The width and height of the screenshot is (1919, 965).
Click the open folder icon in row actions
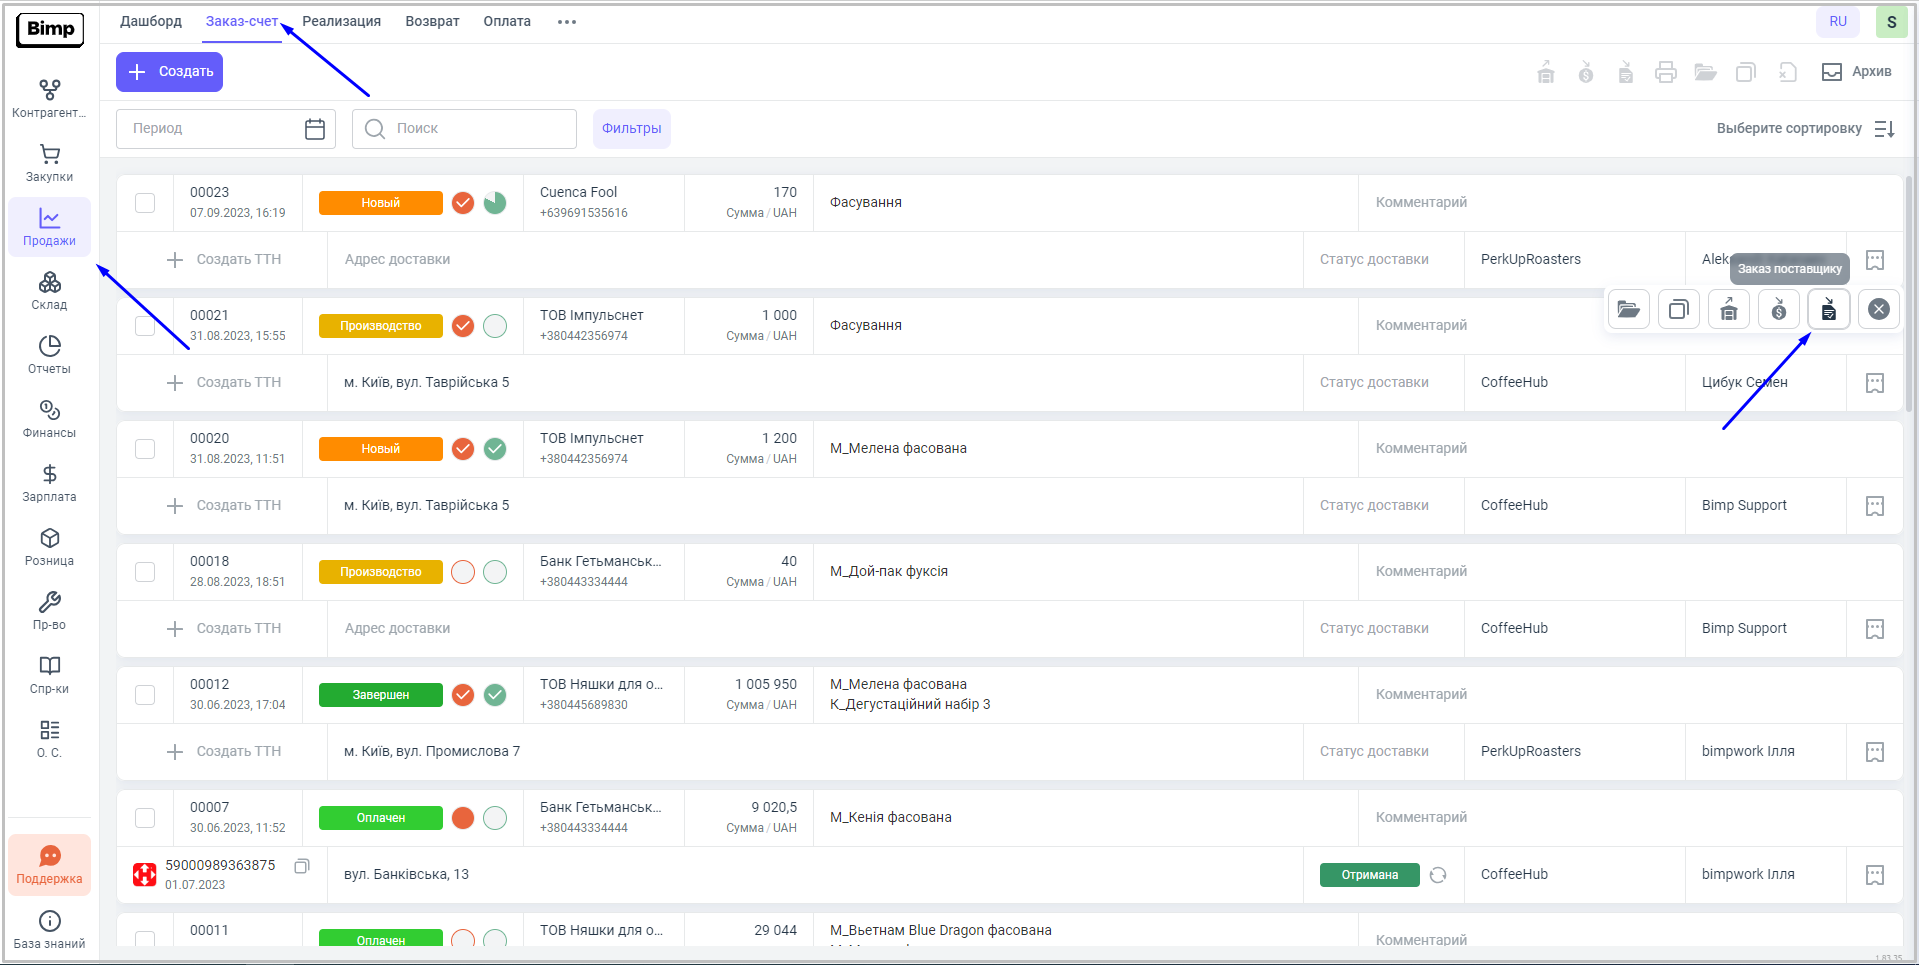tap(1628, 310)
